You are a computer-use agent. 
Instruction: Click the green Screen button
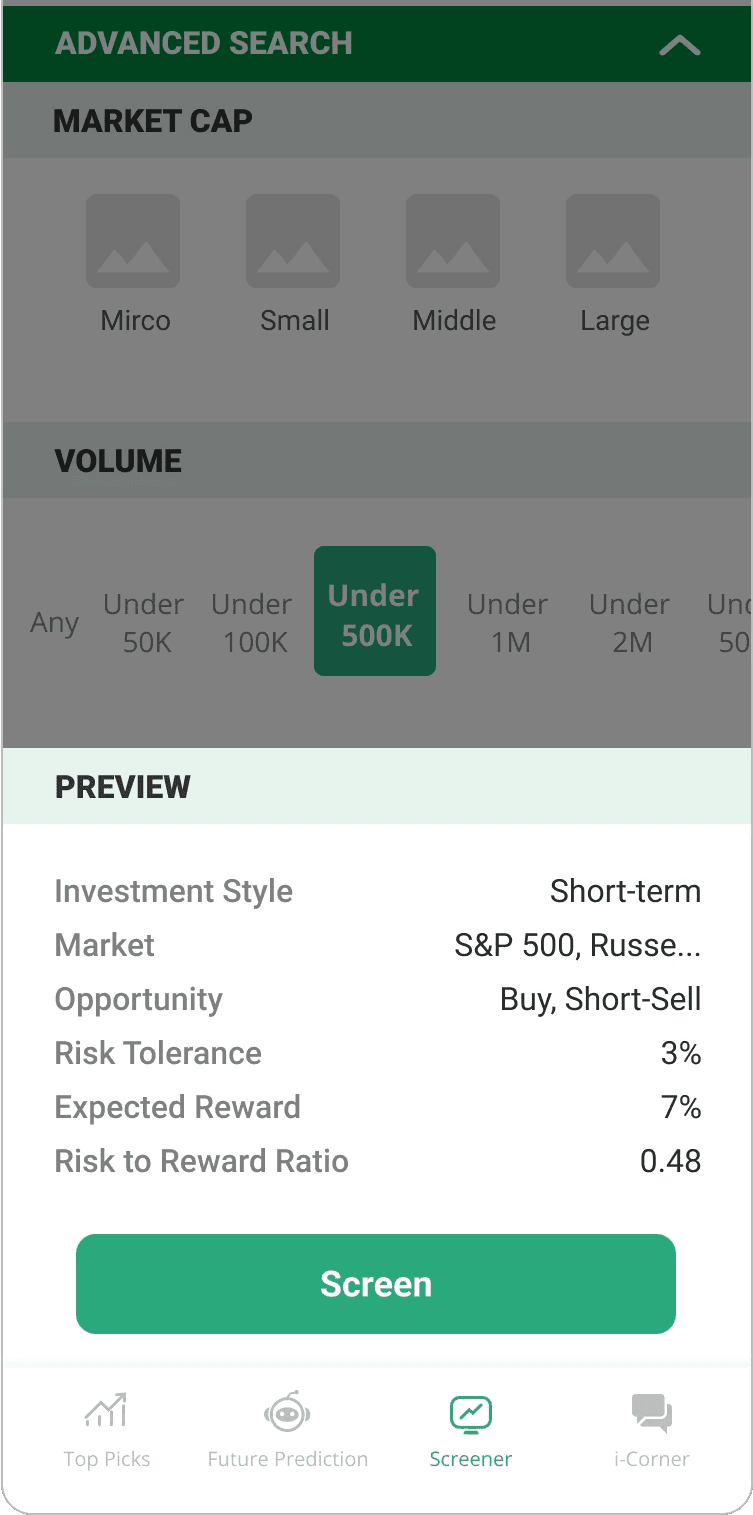click(376, 1284)
